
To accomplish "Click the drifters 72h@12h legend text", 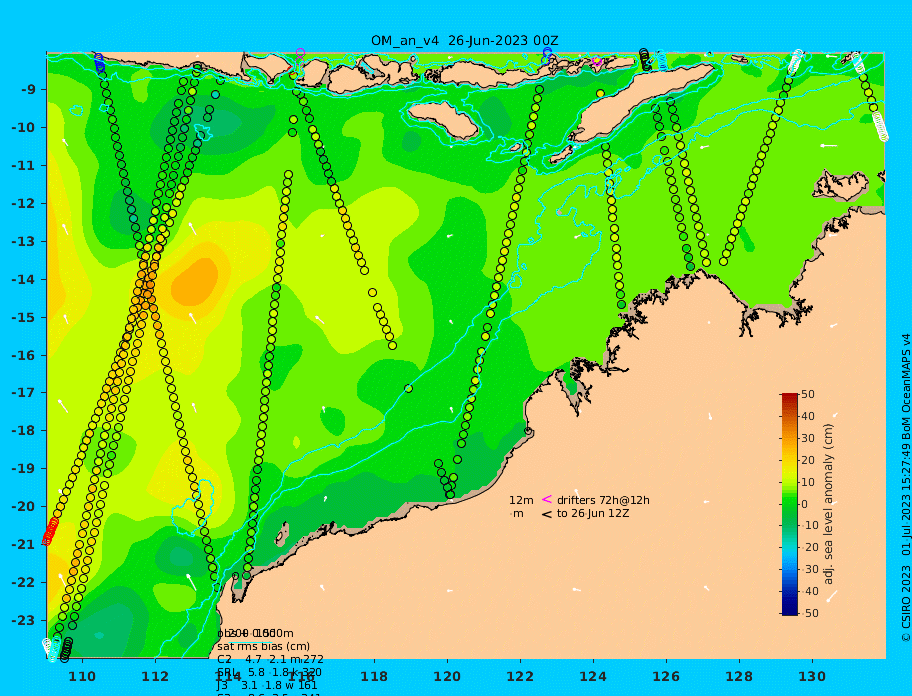I will point(603,500).
